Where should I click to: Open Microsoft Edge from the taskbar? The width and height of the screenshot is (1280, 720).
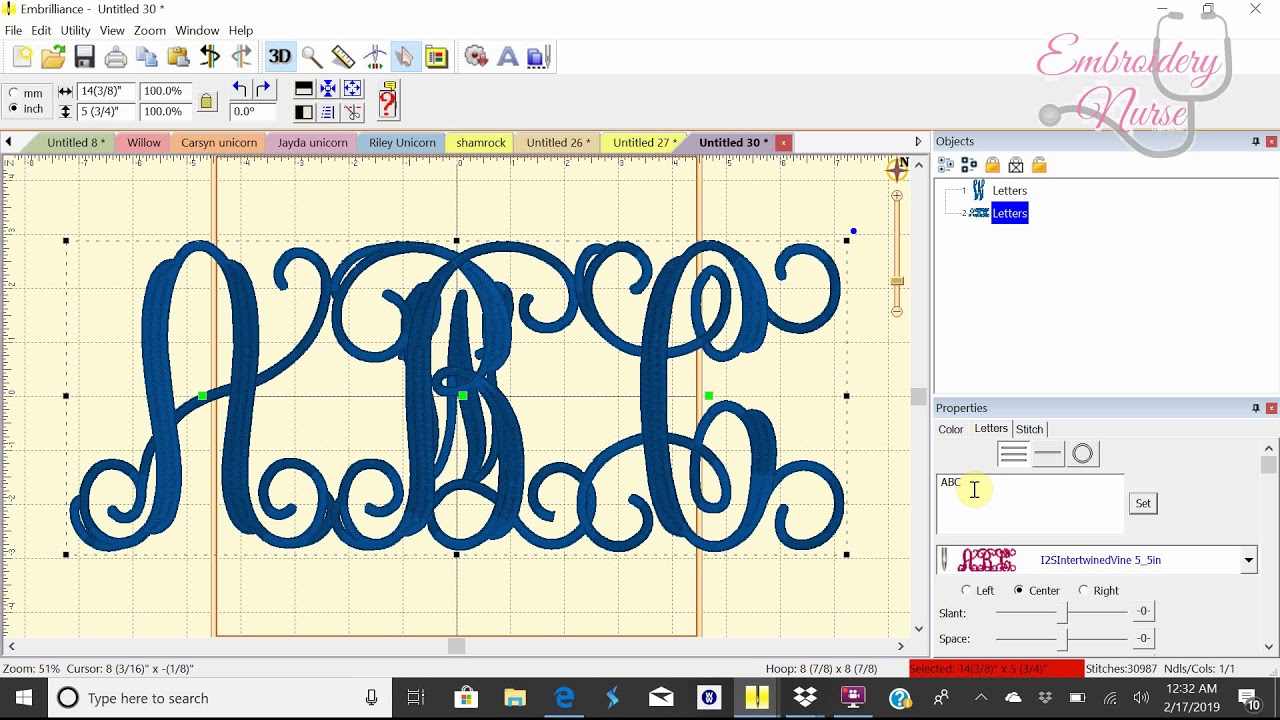[564, 698]
